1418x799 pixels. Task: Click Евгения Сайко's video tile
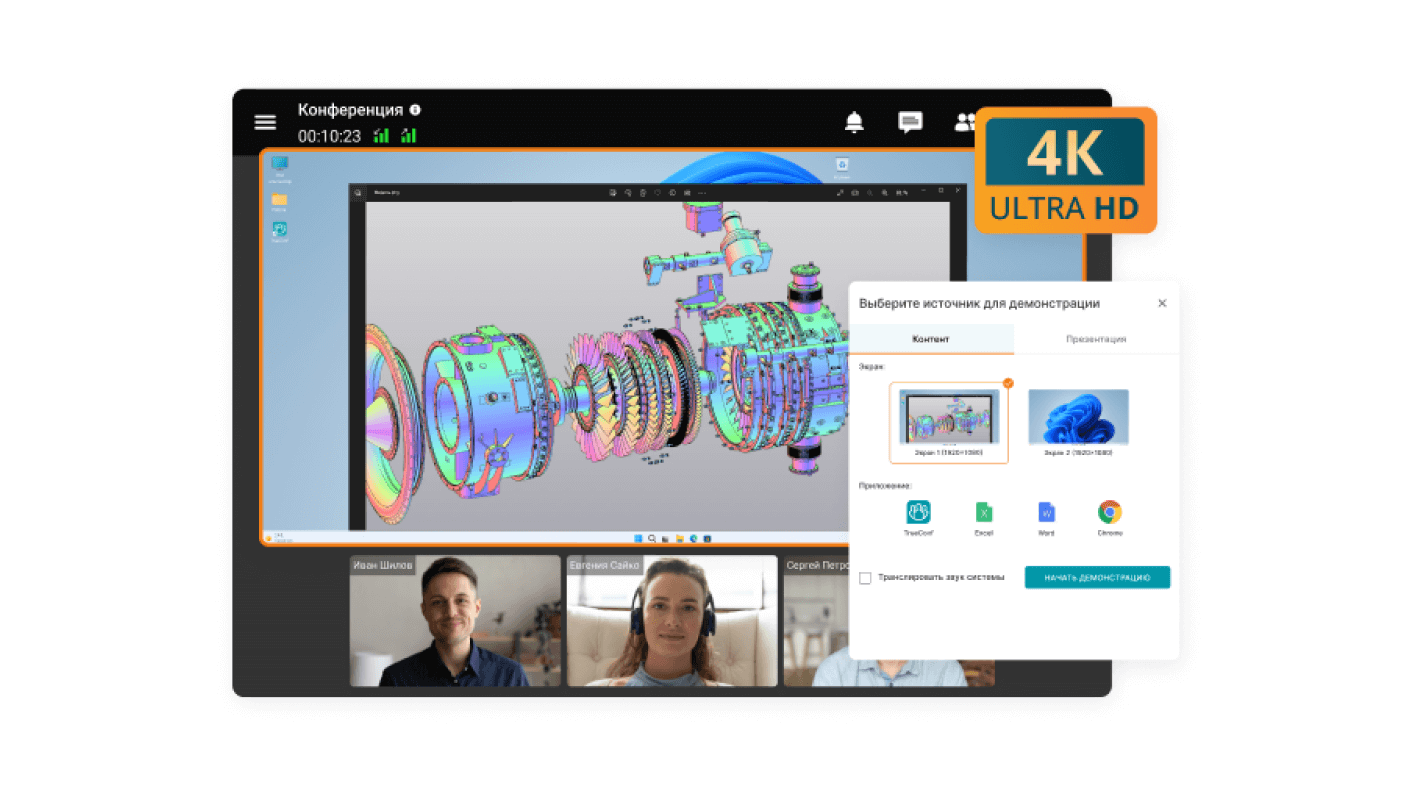[672, 621]
